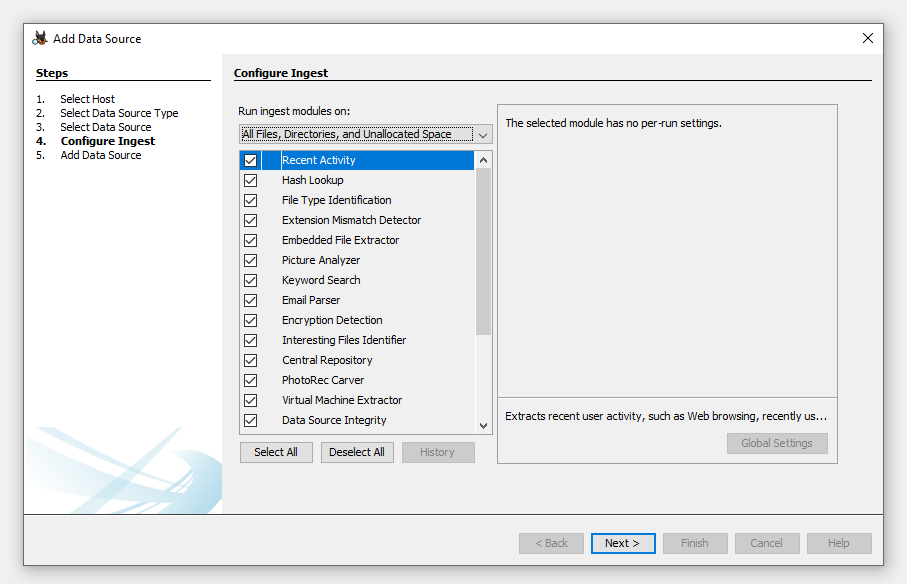This screenshot has width=907, height=584.
Task: Open the ingest History button
Action: tap(438, 452)
